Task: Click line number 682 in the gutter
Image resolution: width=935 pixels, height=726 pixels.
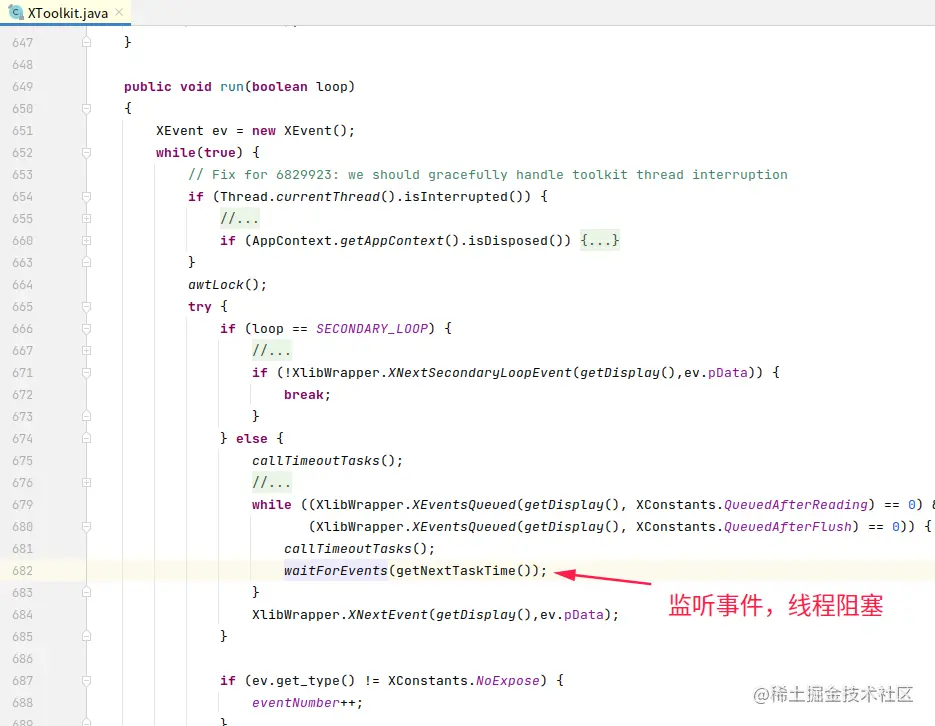Action: (x=23, y=570)
